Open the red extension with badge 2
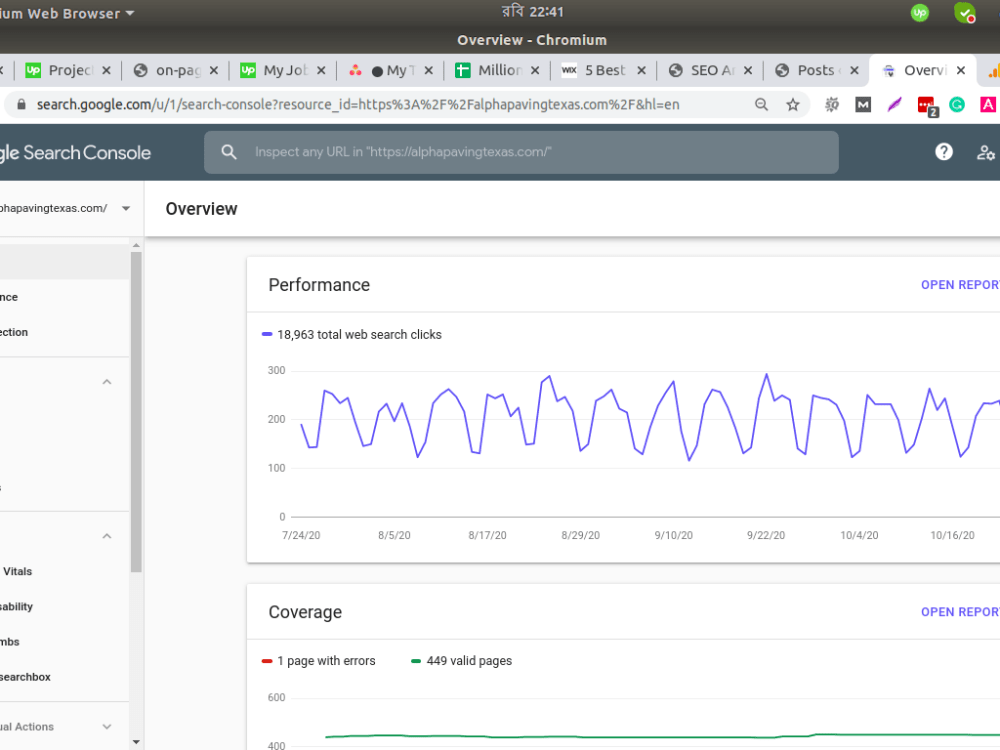This screenshot has height=750, width=1000. [x=927, y=106]
